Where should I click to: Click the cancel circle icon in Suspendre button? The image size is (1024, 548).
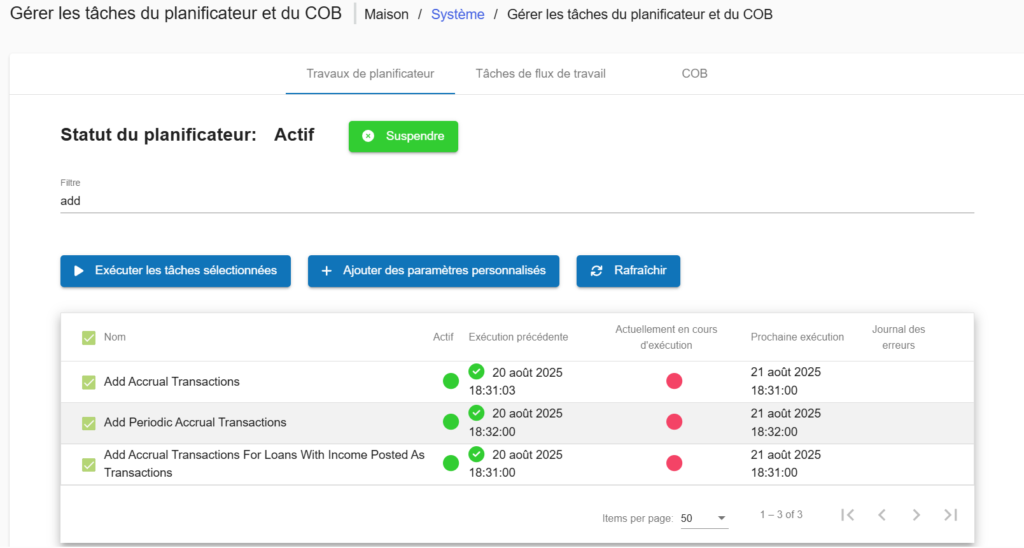pyautogui.click(x=368, y=136)
